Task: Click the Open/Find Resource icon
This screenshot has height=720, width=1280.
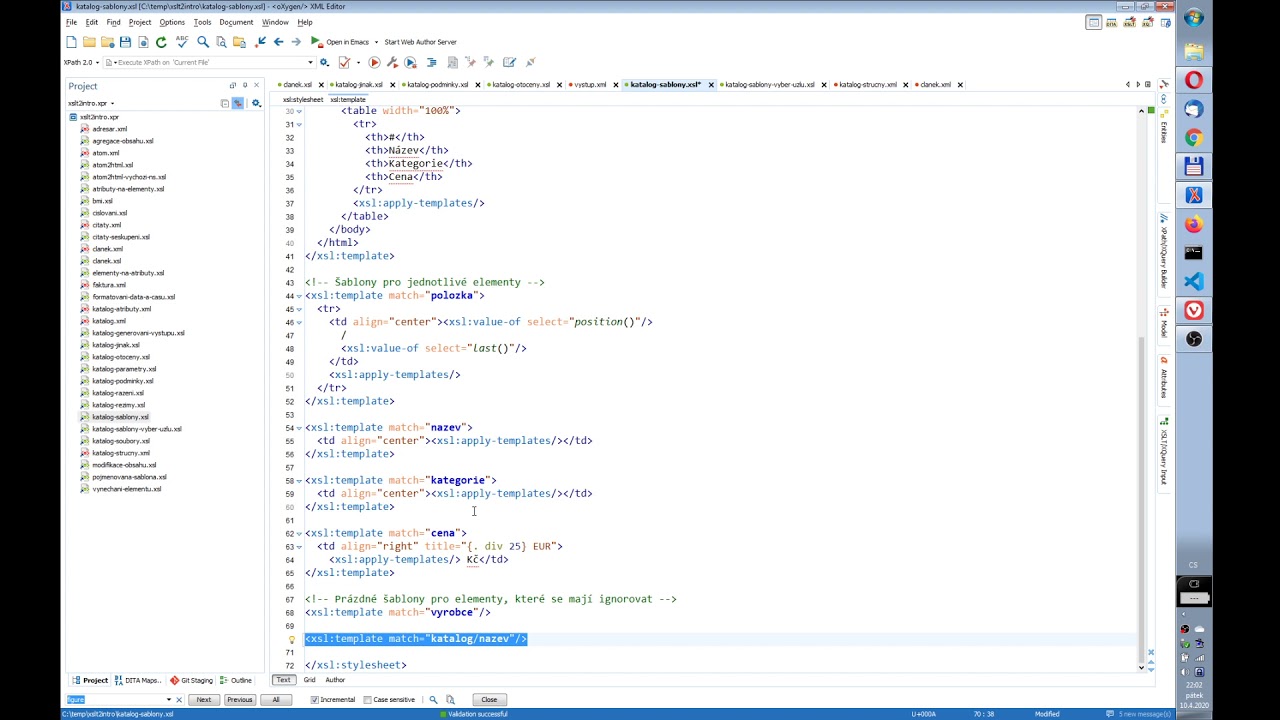Action: click(x=239, y=42)
